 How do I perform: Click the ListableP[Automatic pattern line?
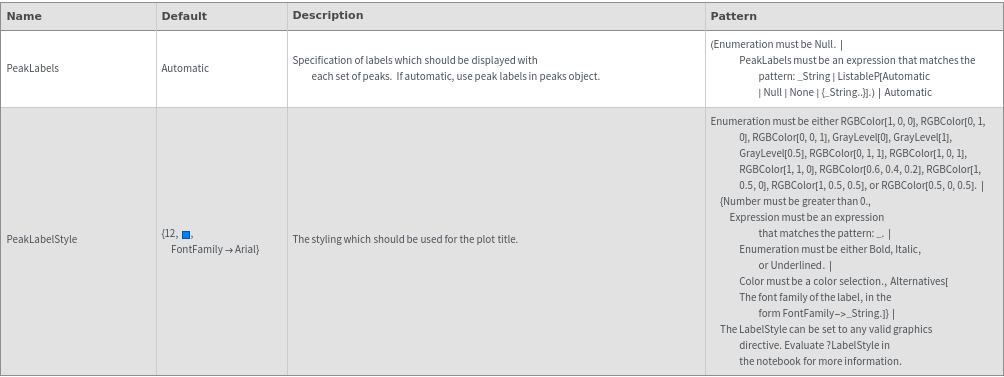coord(844,76)
